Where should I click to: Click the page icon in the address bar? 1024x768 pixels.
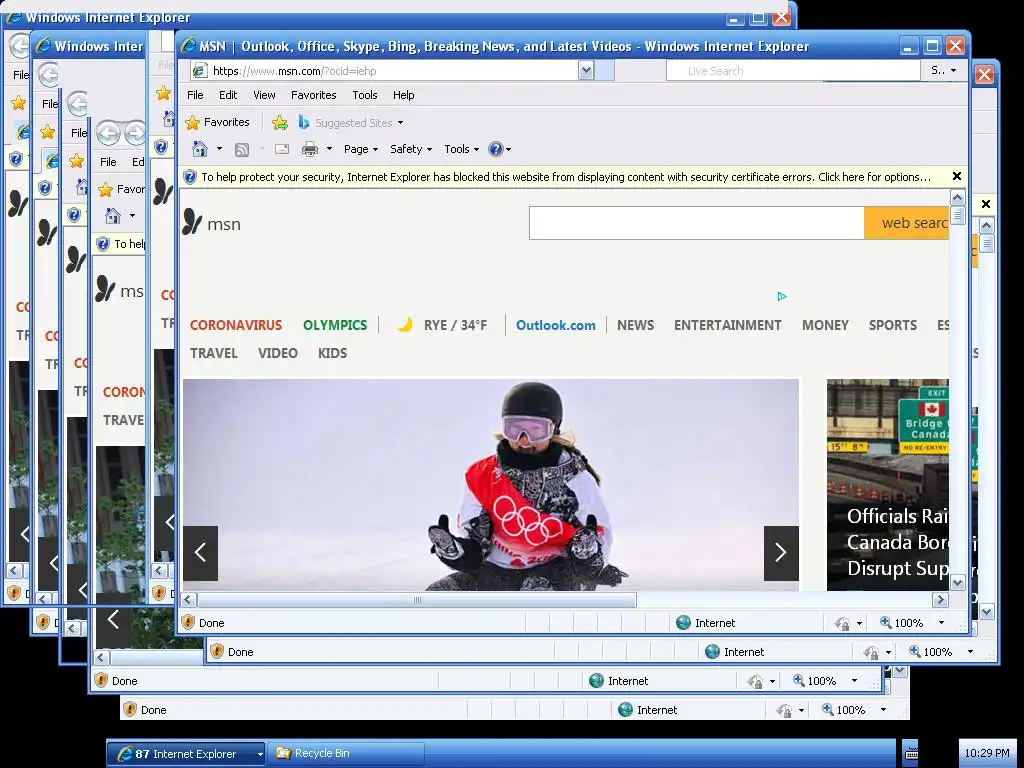pyautogui.click(x=200, y=71)
